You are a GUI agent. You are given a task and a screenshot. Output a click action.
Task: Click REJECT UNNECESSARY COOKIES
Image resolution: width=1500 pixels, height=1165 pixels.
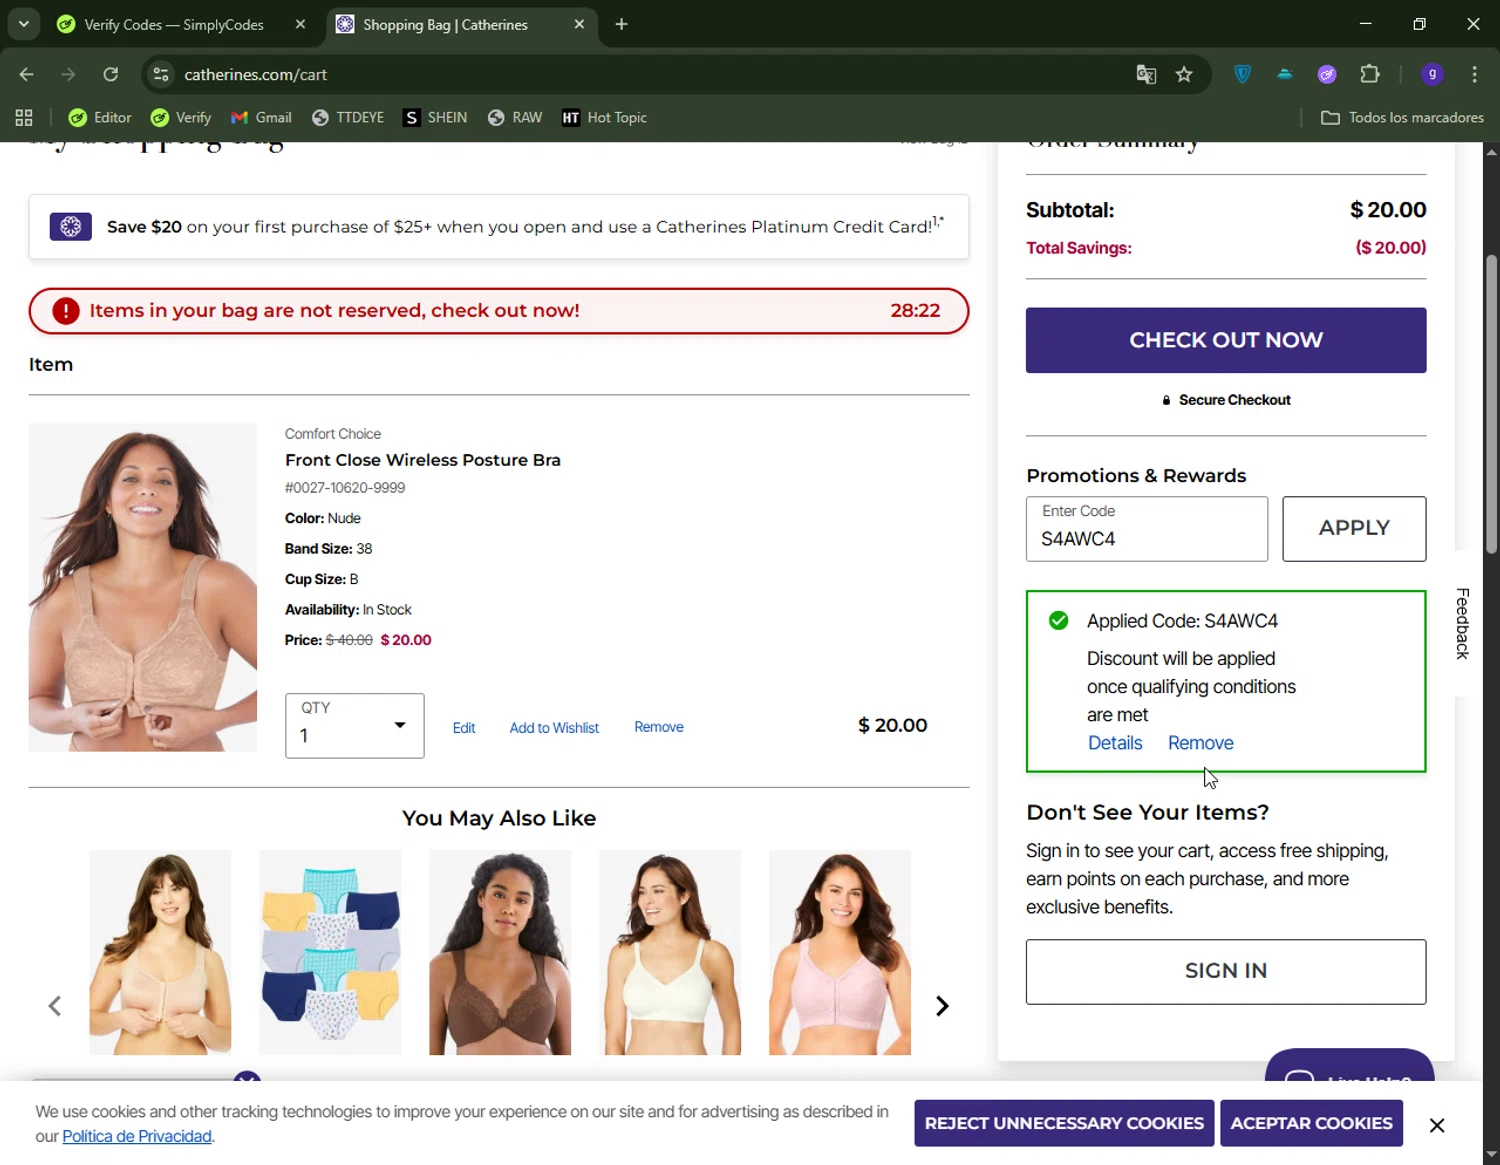click(x=1064, y=1123)
